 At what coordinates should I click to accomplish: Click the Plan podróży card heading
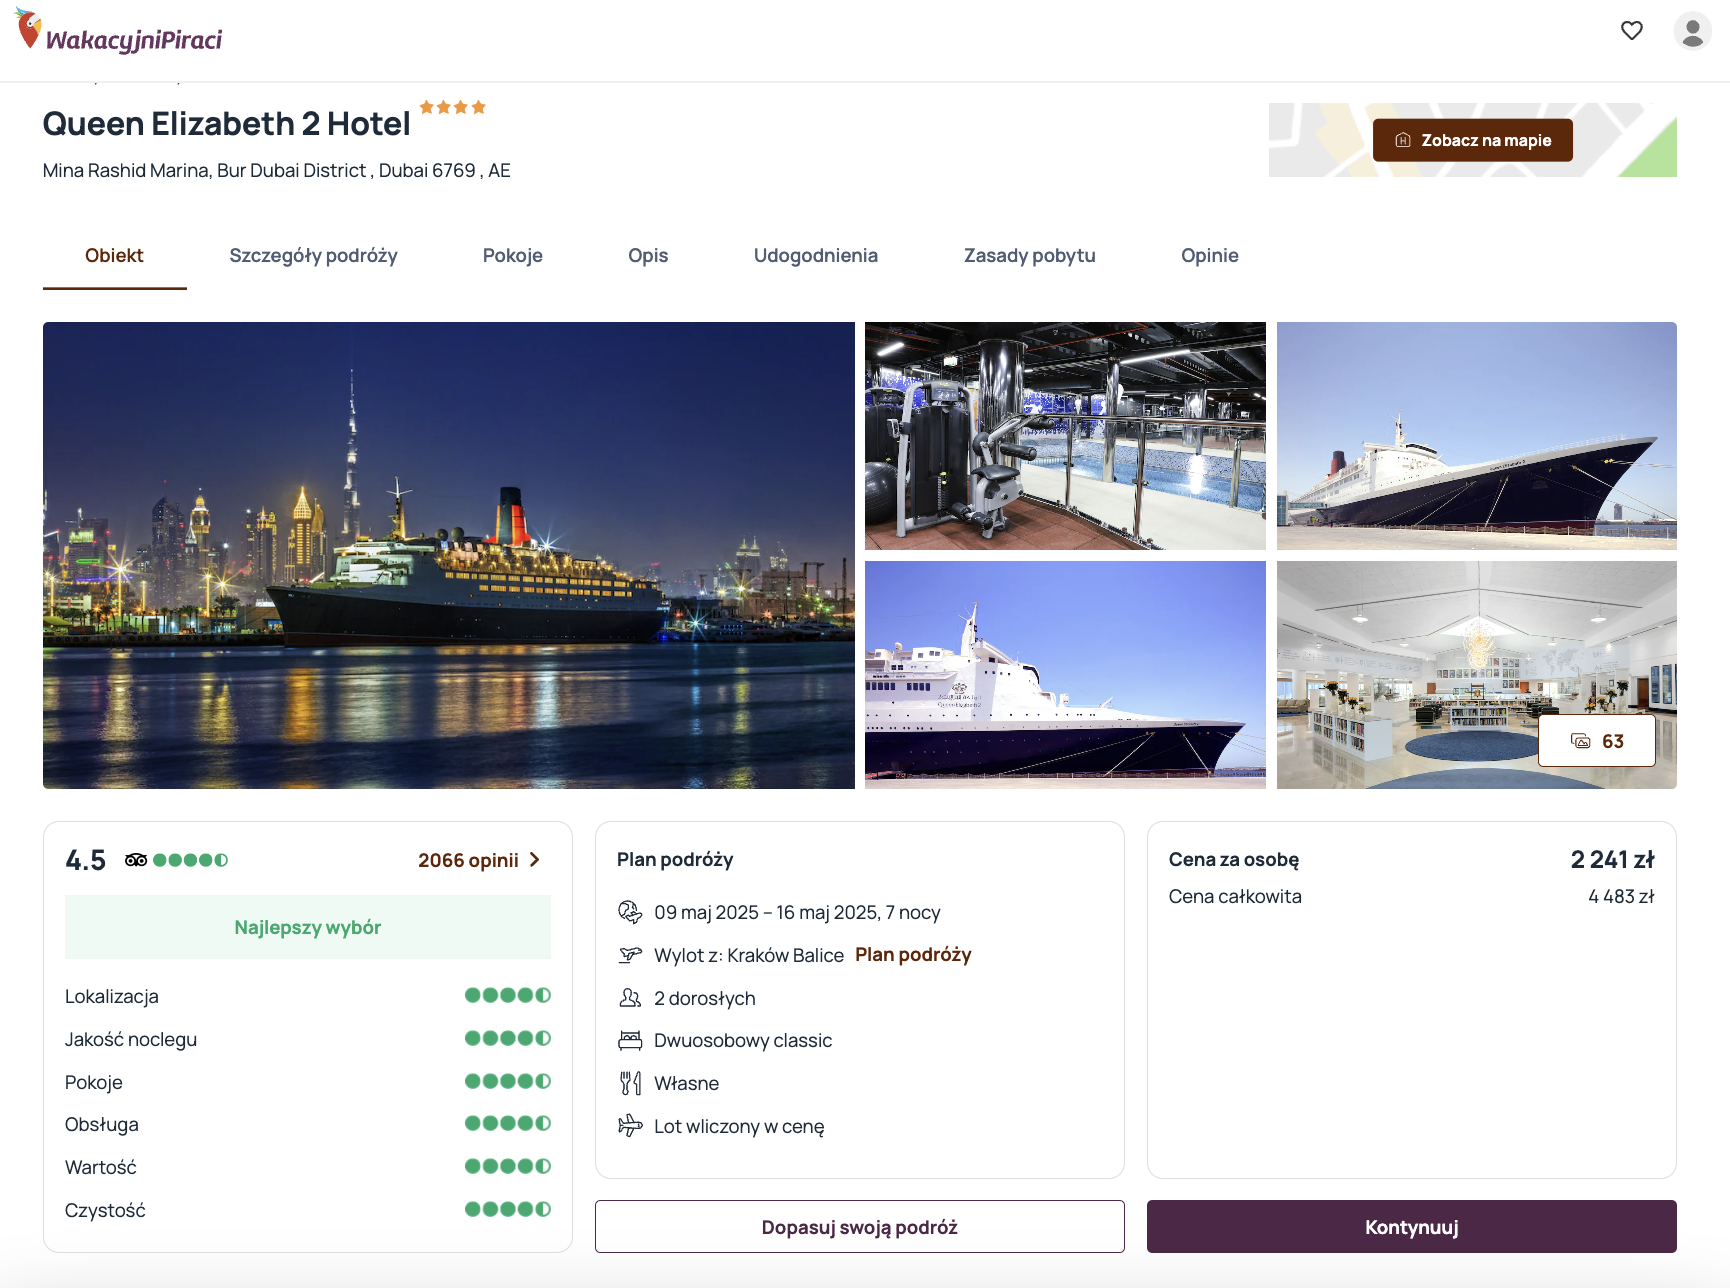(675, 860)
